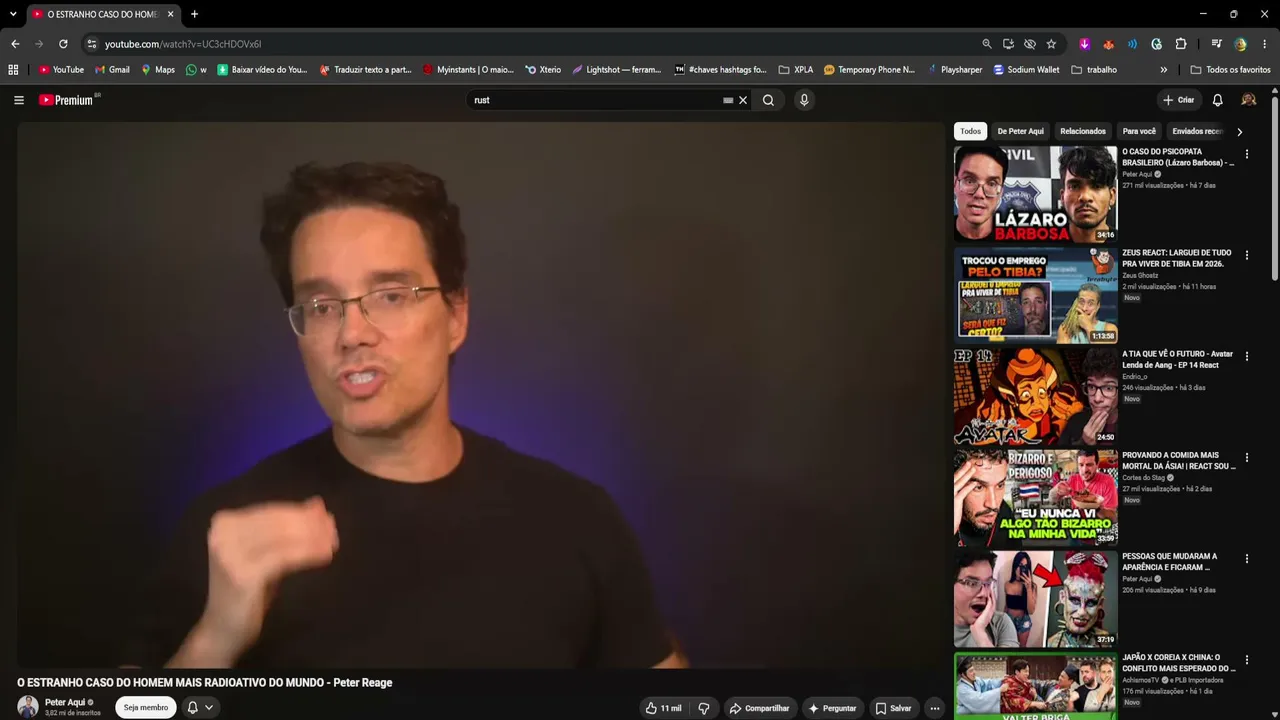Pause the video by clicking the player
The width and height of the screenshot is (1280, 720).
click(x=480, y=395)
